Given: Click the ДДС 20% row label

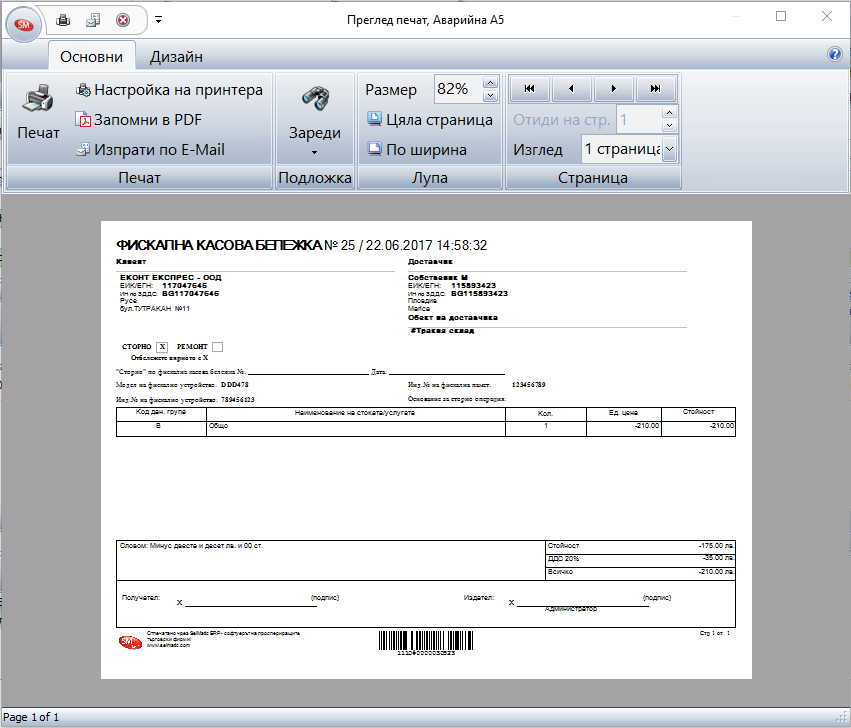Looking at the screenshot, I should (564, 559).
